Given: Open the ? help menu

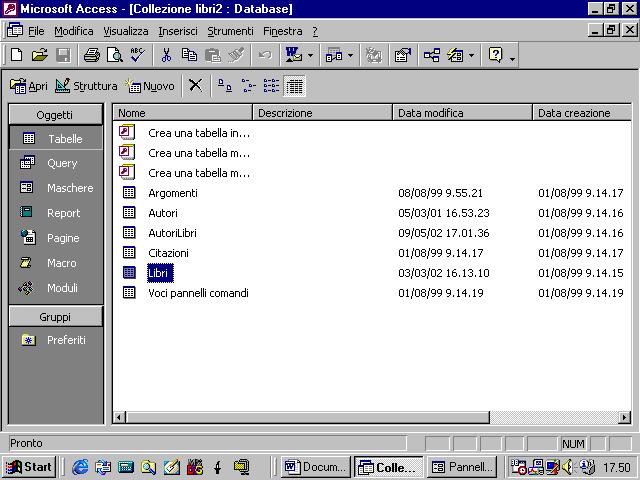Looking at the screenshot, I should coord(315,31).
